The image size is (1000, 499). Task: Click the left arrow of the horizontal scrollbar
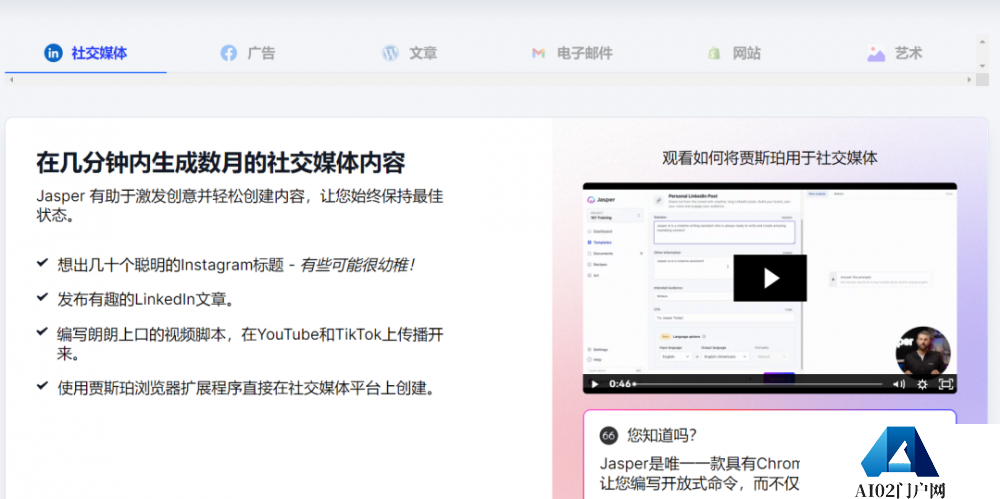pyautogui.click(x=11, y=80)
